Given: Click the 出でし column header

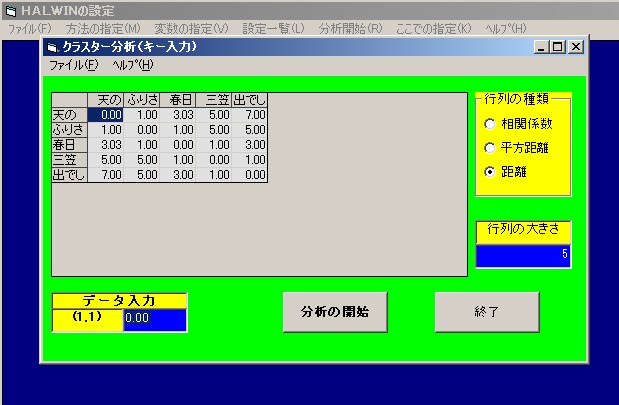Looking at the screenshot, I should point(249,100).
